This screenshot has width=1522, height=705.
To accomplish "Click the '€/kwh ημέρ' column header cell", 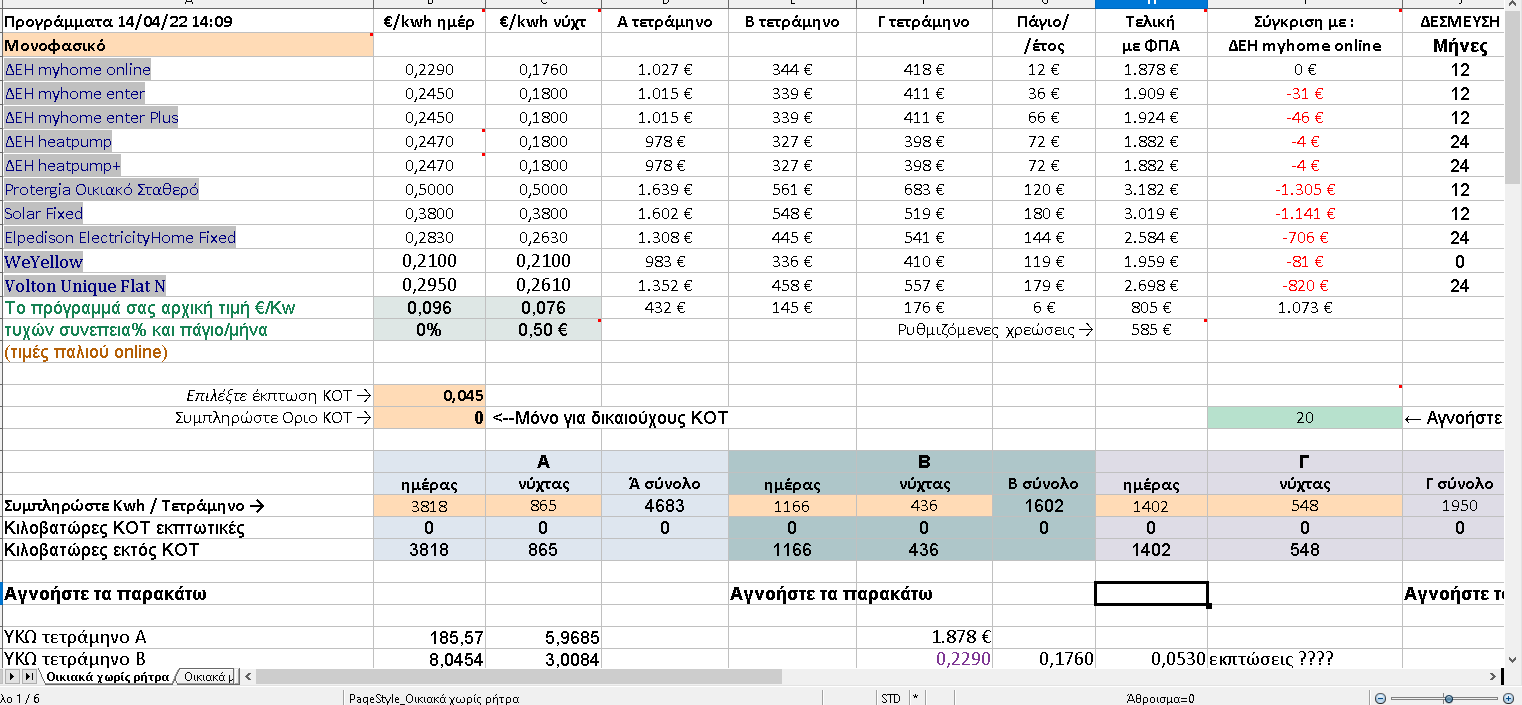I will point(429,21).
